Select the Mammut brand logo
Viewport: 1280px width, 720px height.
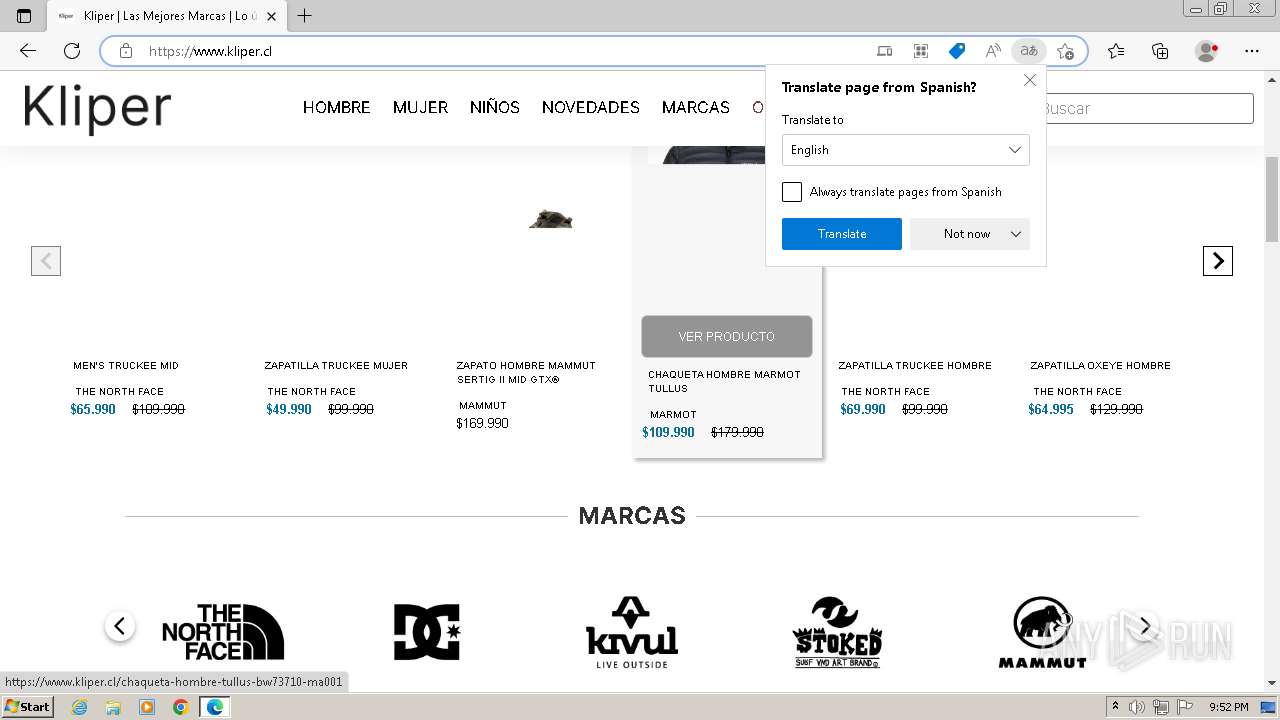[x=1042, y=632]
